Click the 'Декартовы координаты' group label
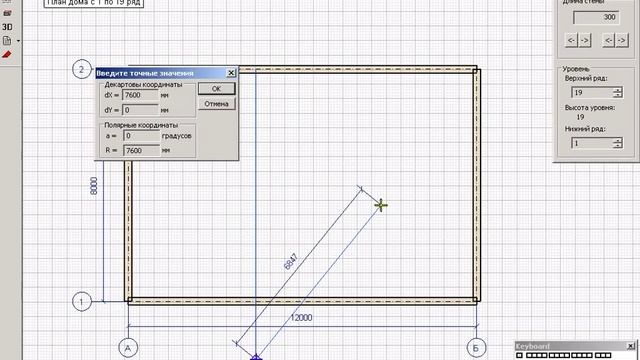 pos(143,84)
